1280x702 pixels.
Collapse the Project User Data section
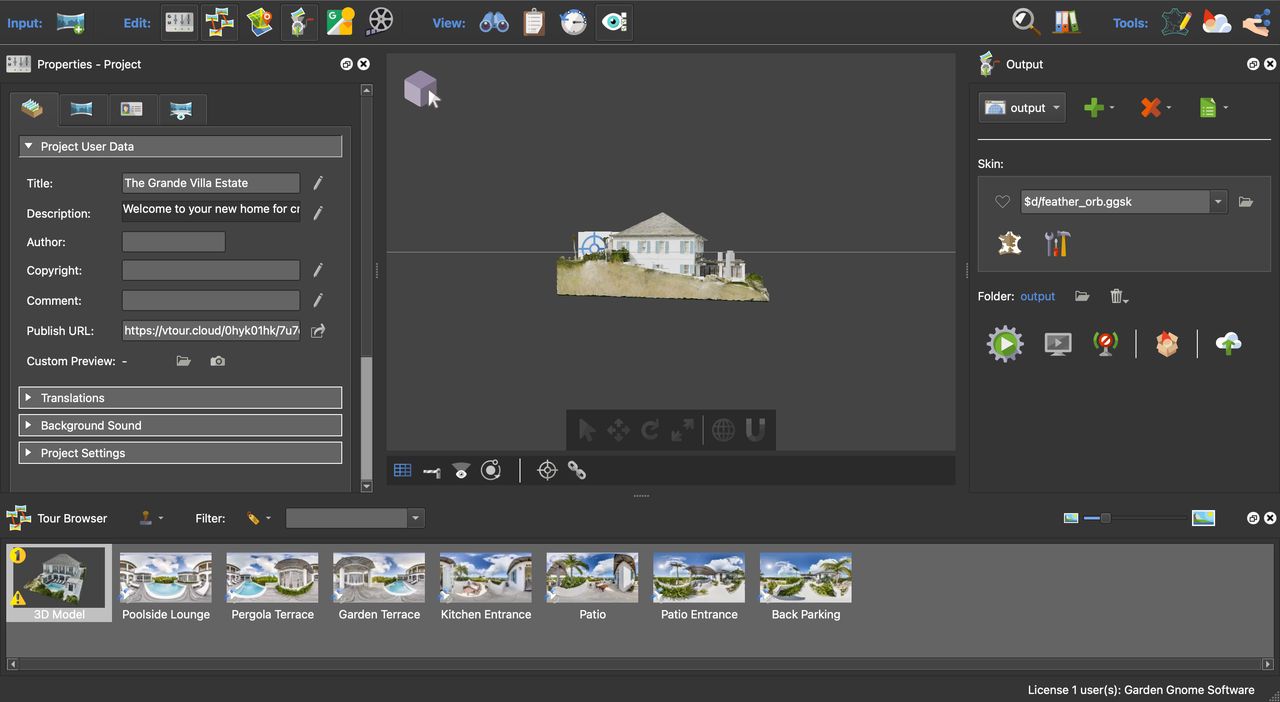click(x=180, y=146)
